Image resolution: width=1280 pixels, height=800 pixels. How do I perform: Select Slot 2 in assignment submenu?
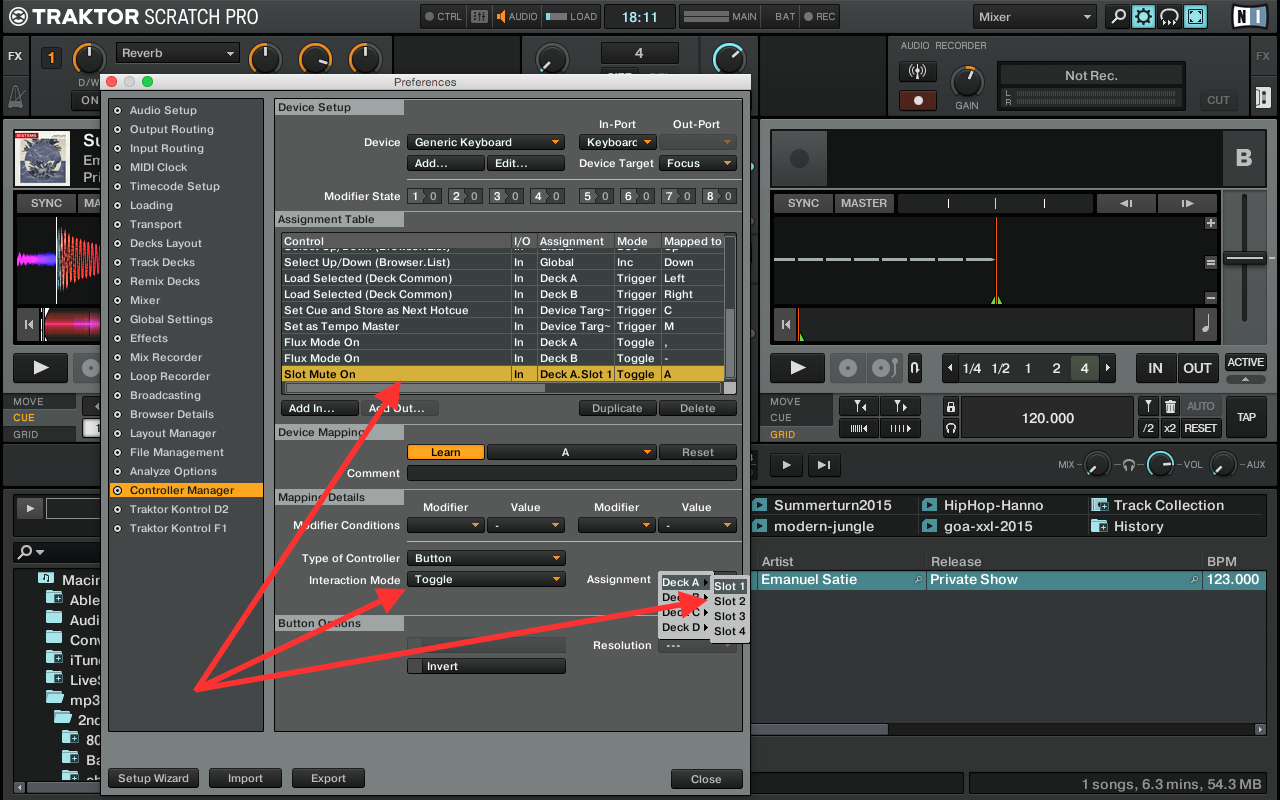click(x=729, y=601)
